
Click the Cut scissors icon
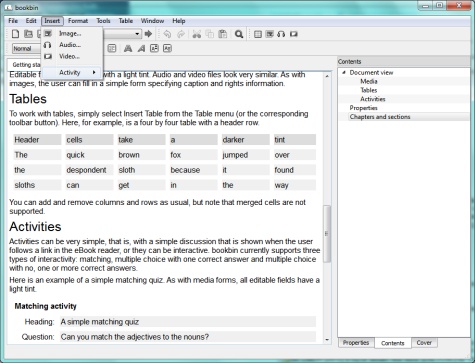pos(197,34)
